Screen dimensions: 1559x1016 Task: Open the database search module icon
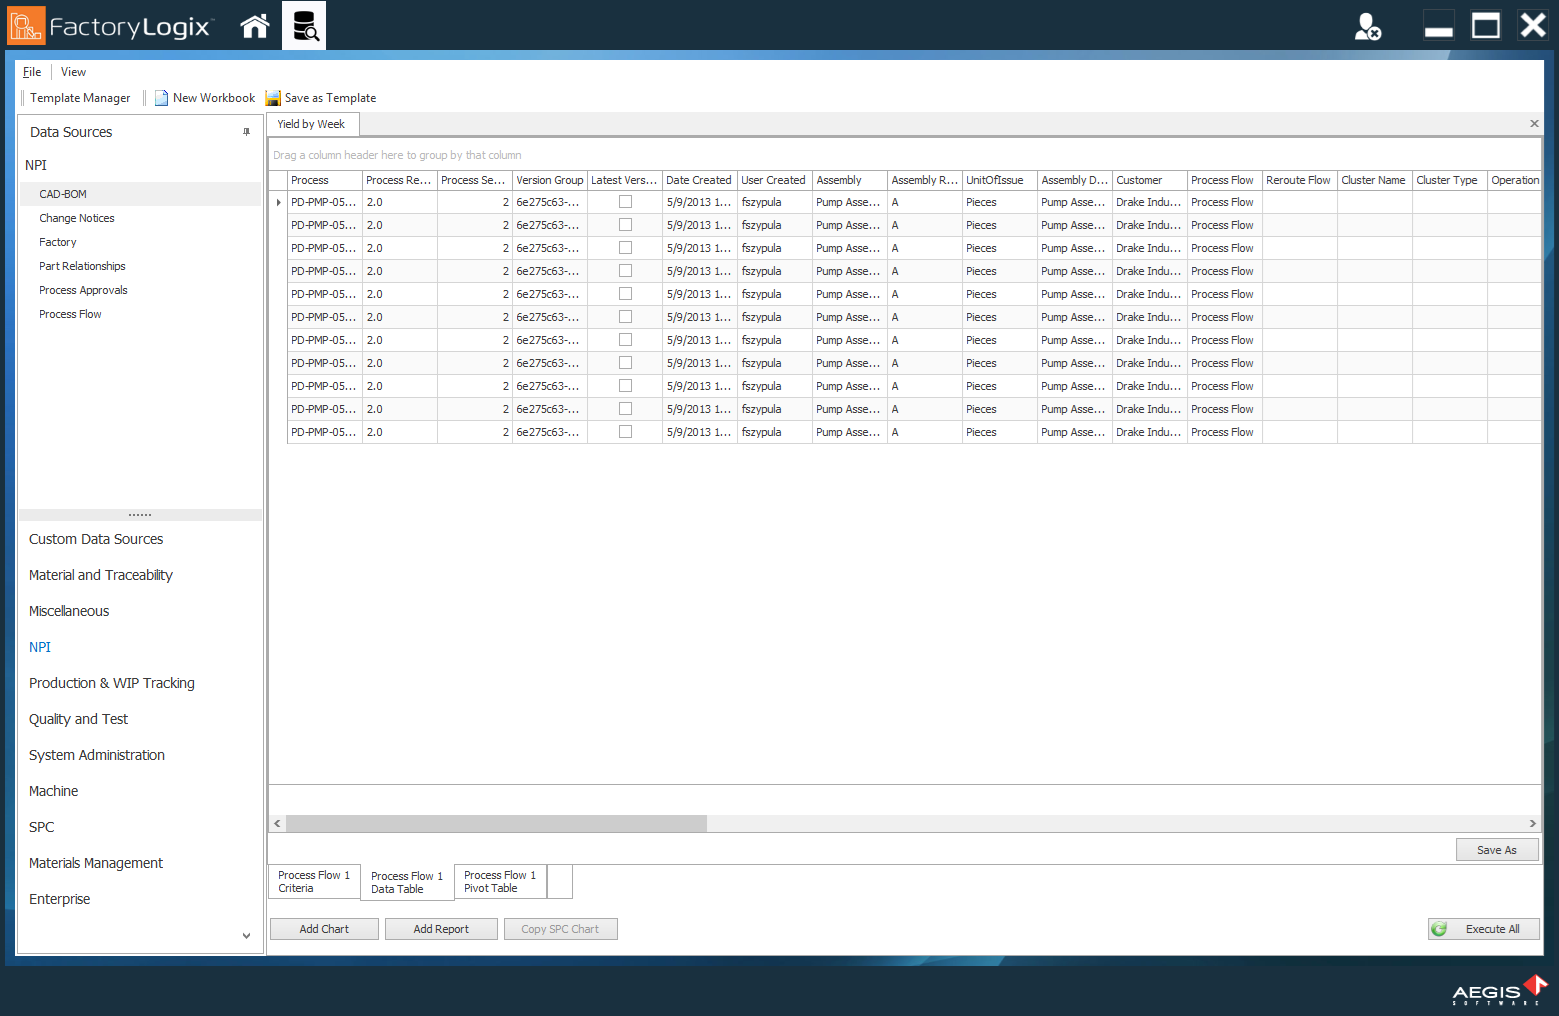[x=304, y=26]
